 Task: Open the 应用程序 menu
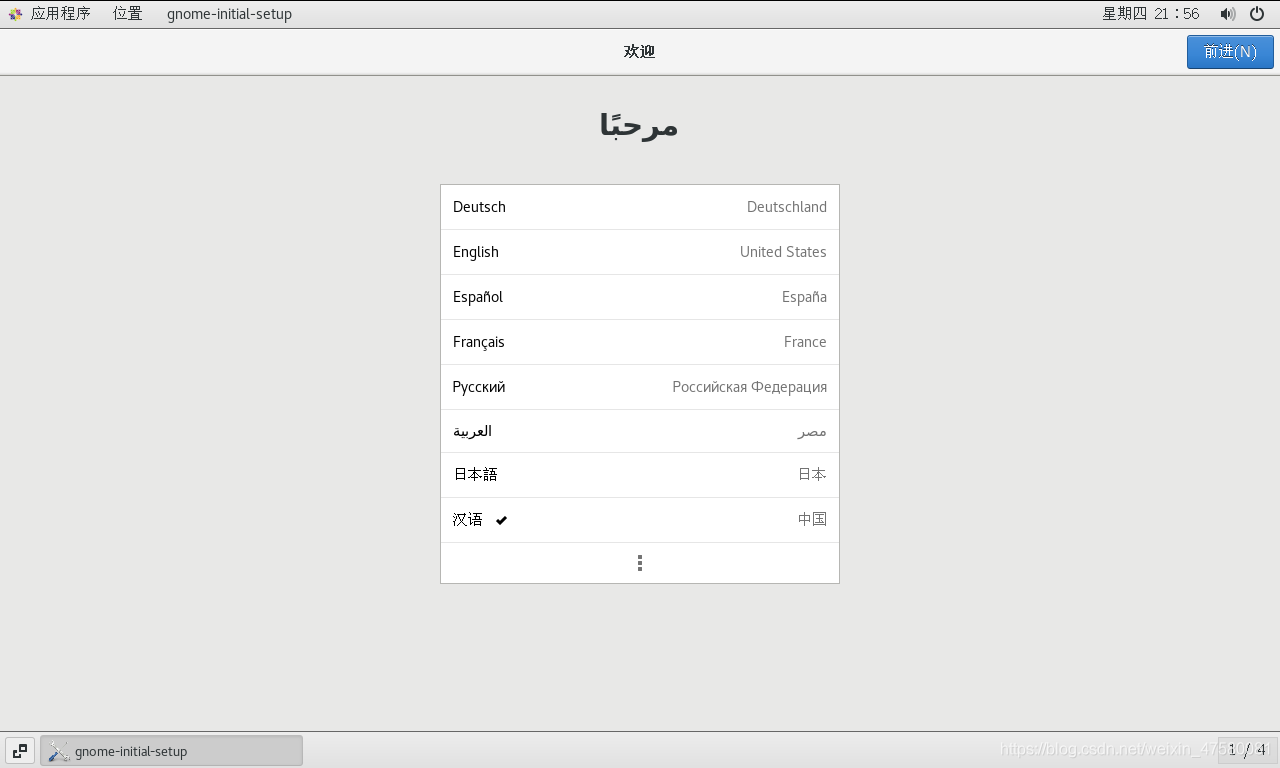tap(60, 14)
